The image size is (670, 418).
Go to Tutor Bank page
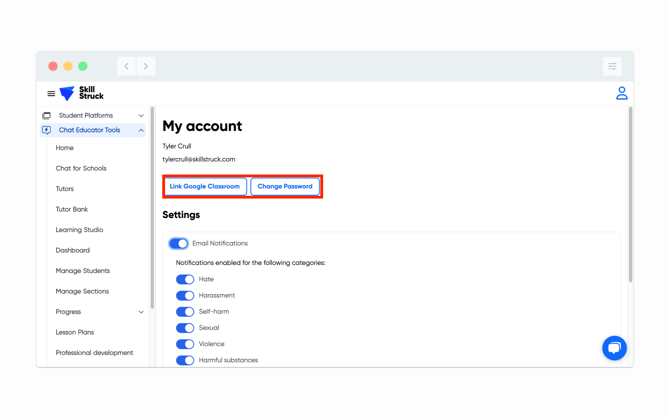(72, 209)
